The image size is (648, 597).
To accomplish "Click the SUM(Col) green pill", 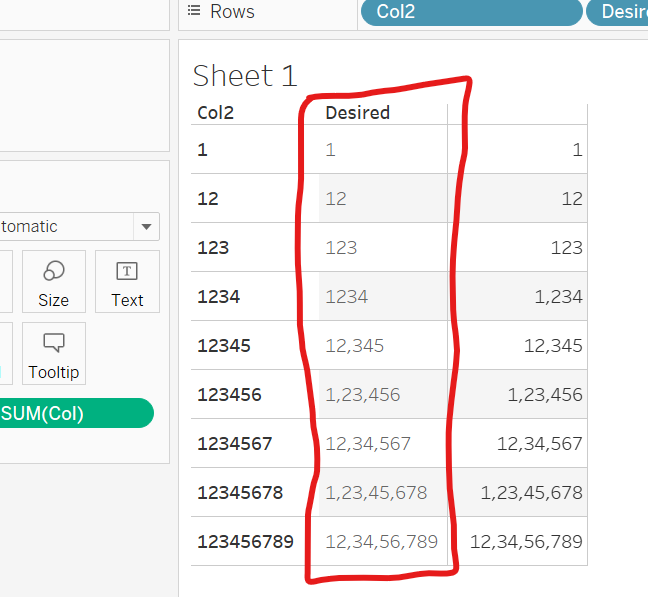I will pyautogui.click(x=76, y=413).
